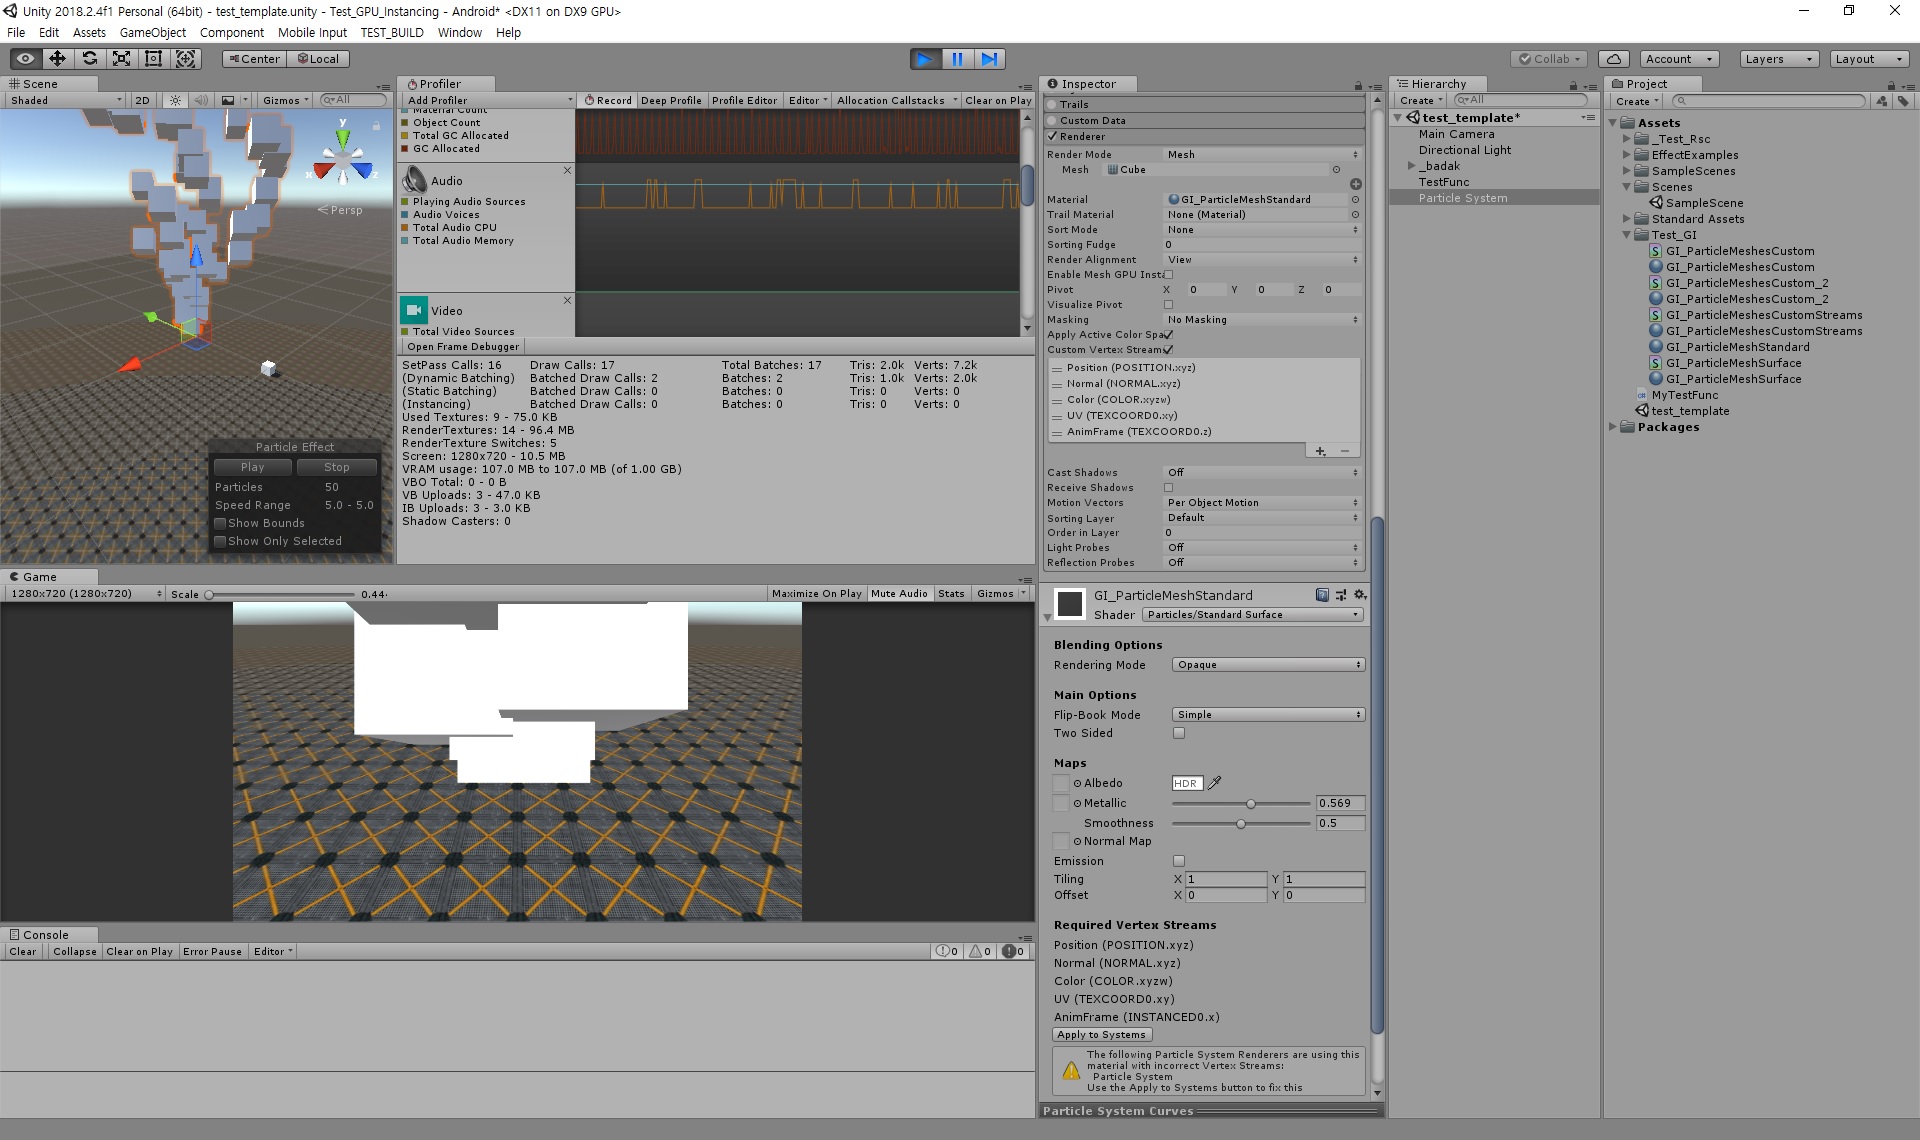Image resolution: width=1920 pixels, height=1140 pixels.
Task: Click the Play mode button
Action: pos(925,59)
